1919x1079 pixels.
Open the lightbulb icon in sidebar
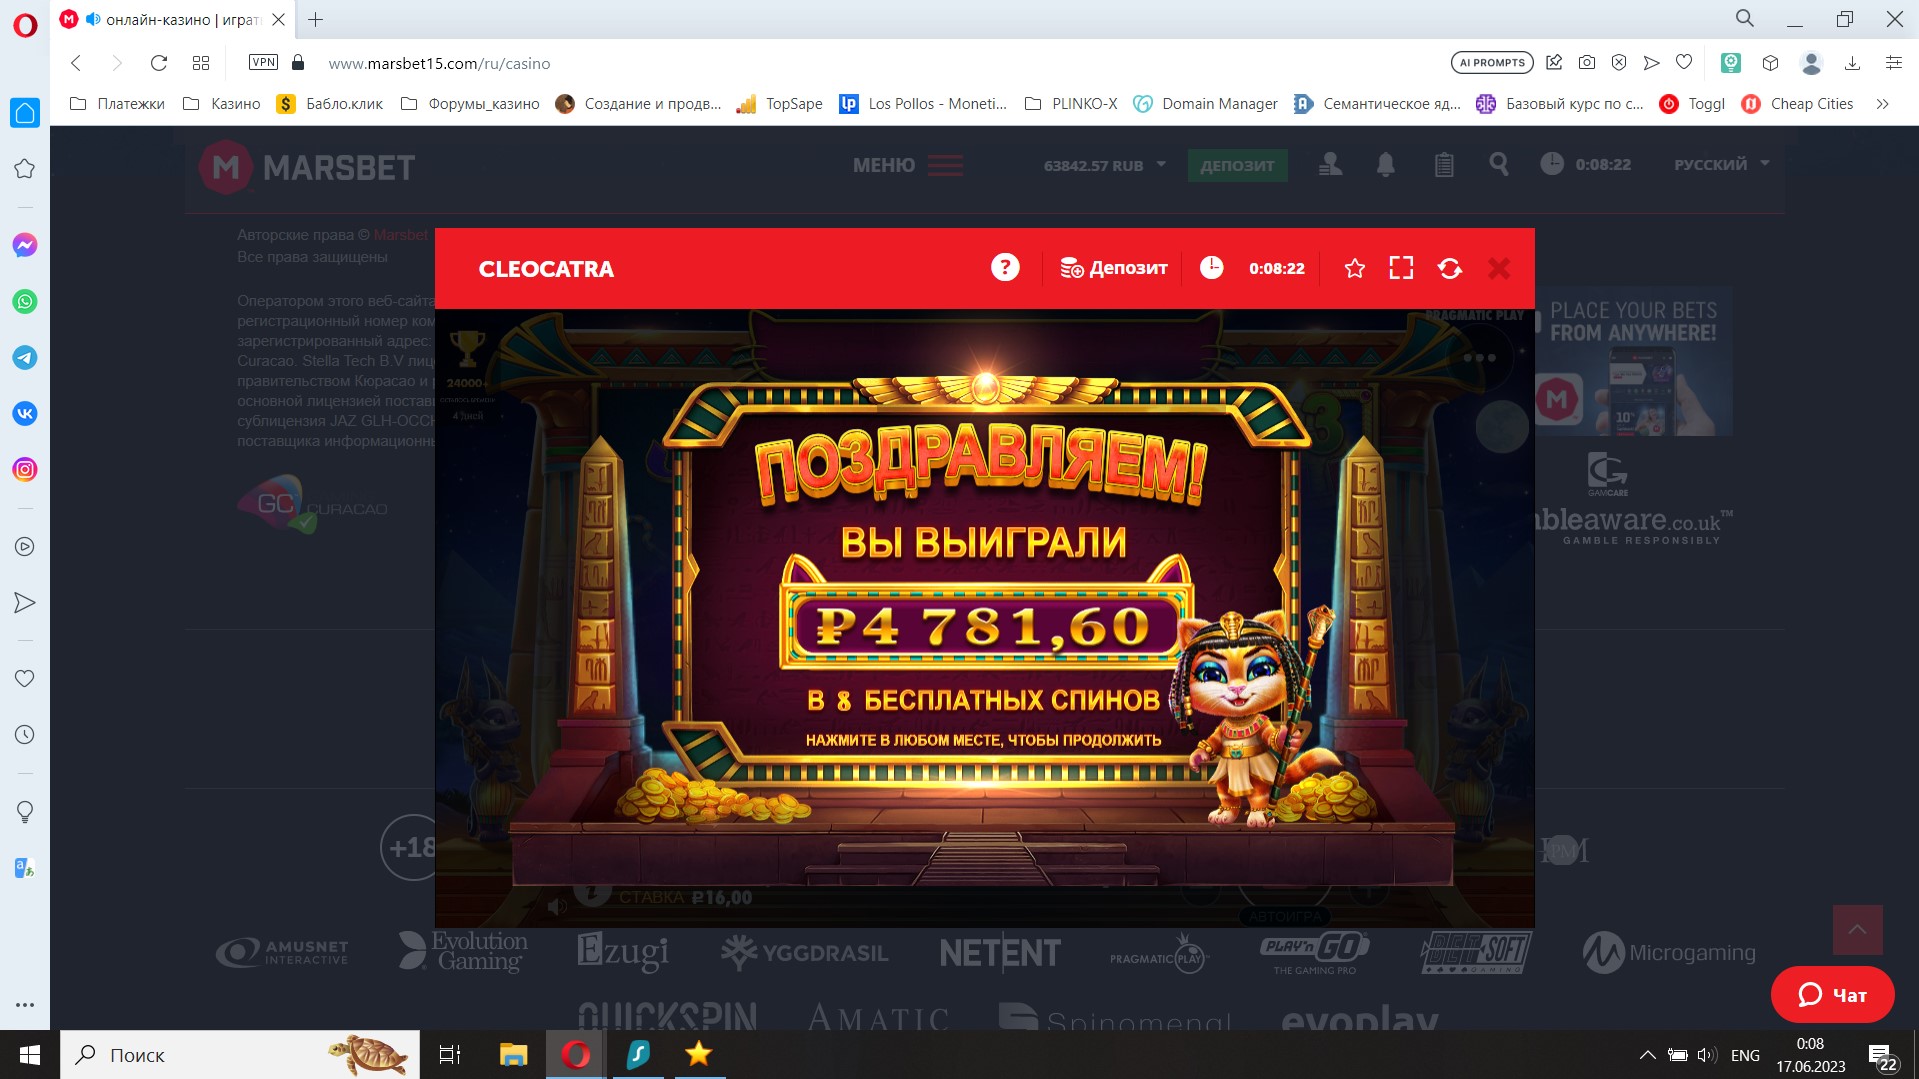[25, 811]
